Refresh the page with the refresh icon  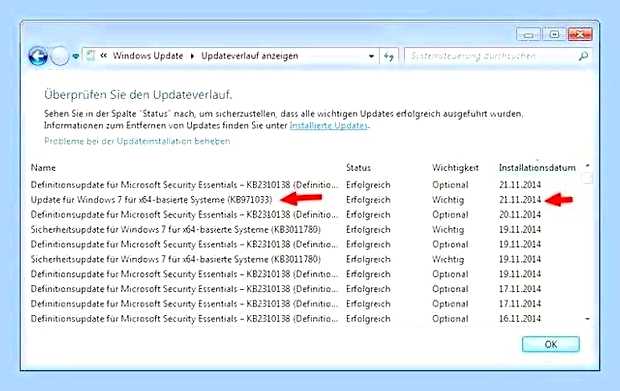pos(389,57)
